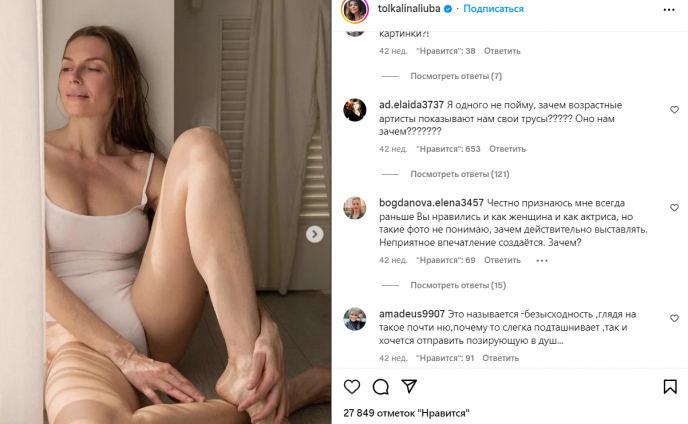Click the verified badge beside tolkalinaliuba
The width and height of the screenshot is (688, 424).
point(448,9)
